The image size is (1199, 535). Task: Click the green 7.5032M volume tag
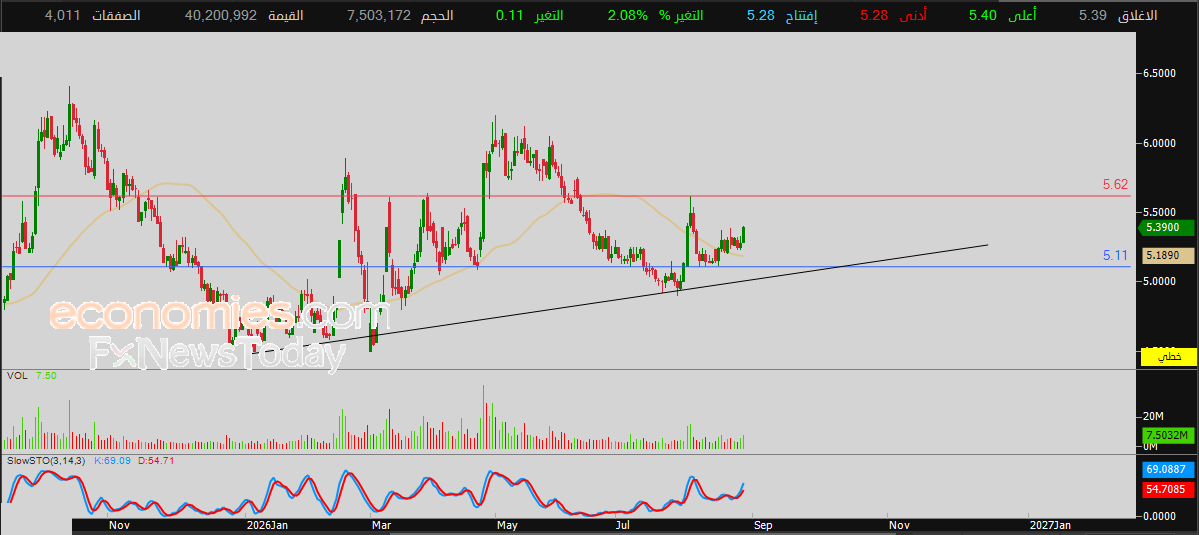coord(1168,435)
